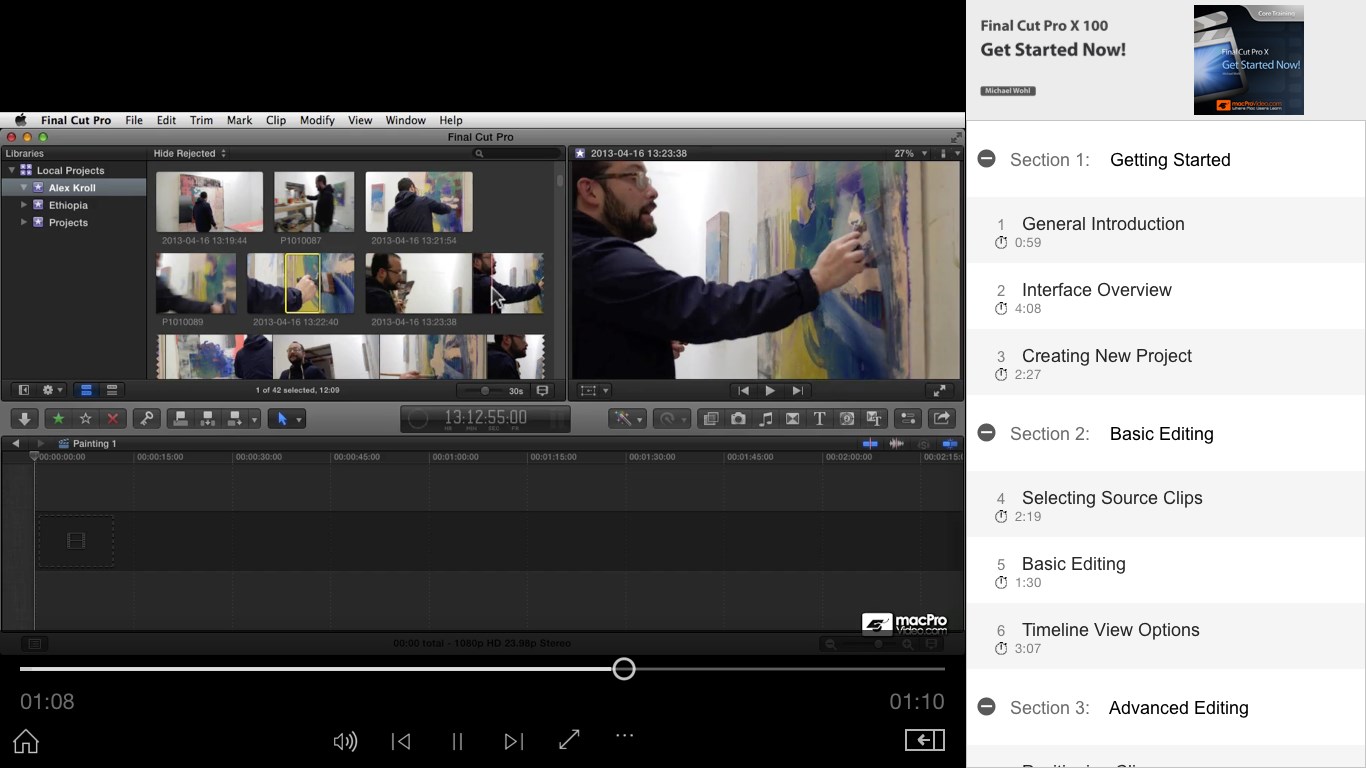Open the Basic Editing lesson, 1:30
Image resolution: width=1366 pixels, height=768 pixels.
(x=1166, y=571)
